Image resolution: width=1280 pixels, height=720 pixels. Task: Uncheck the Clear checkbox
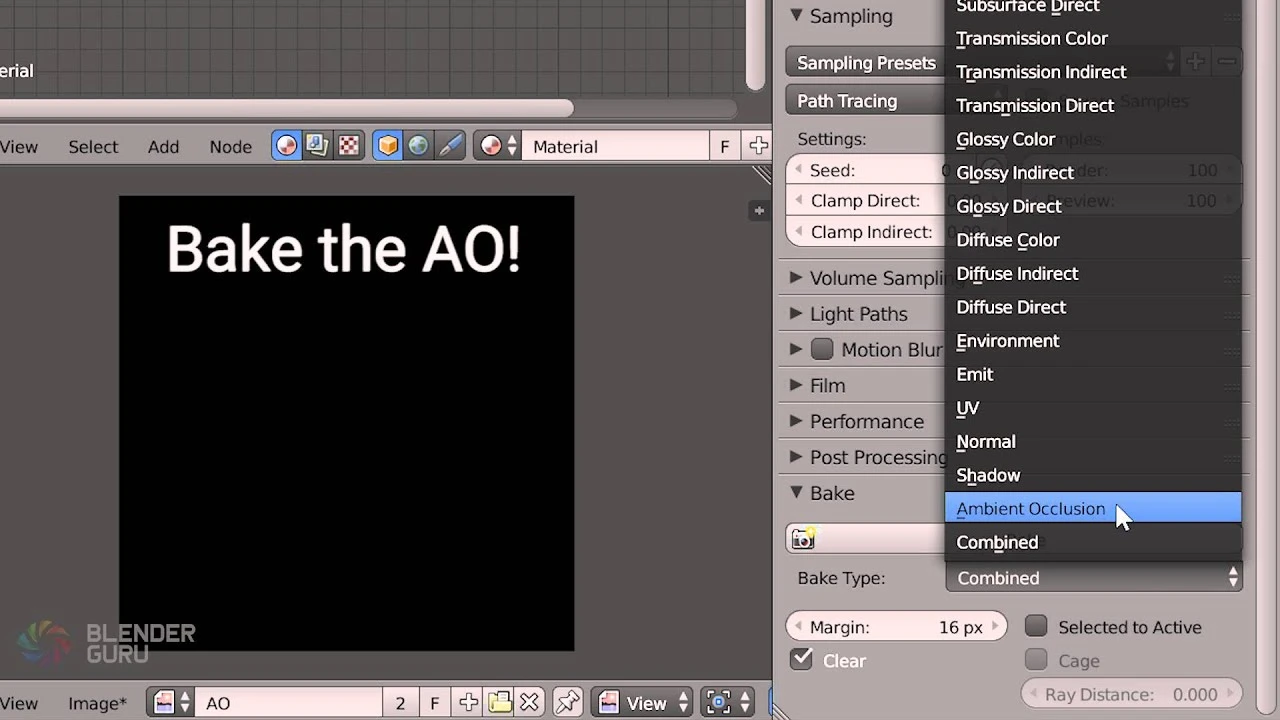pos(801,660)
